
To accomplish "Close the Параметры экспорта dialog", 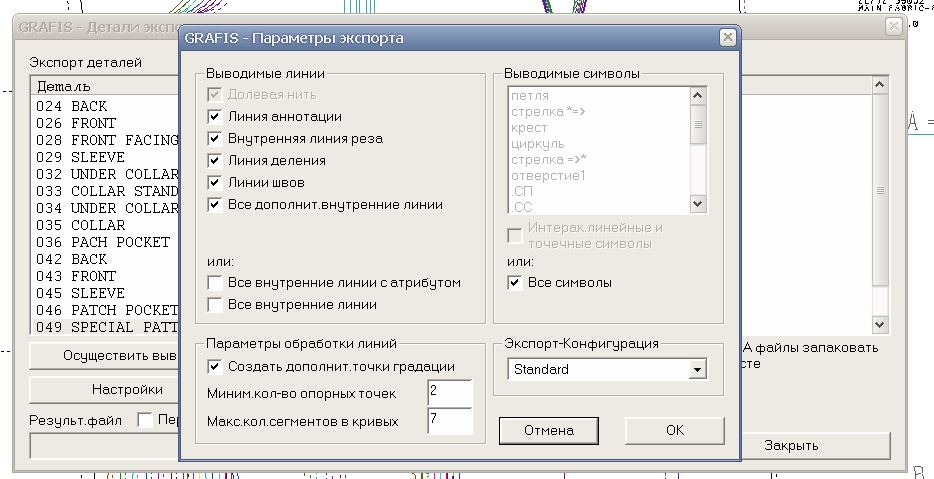I will [x=727, y=38].
